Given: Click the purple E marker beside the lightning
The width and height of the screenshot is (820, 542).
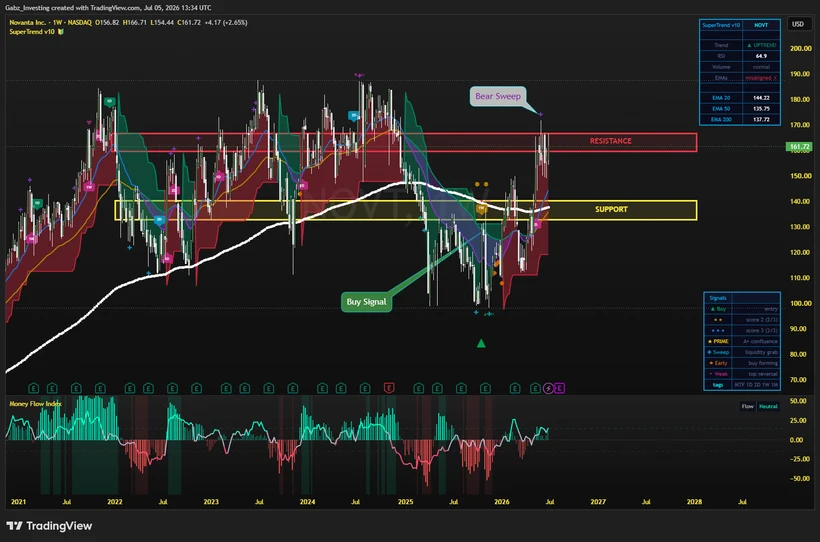Looking at the screenshot, I should click(x=559, y=388).
